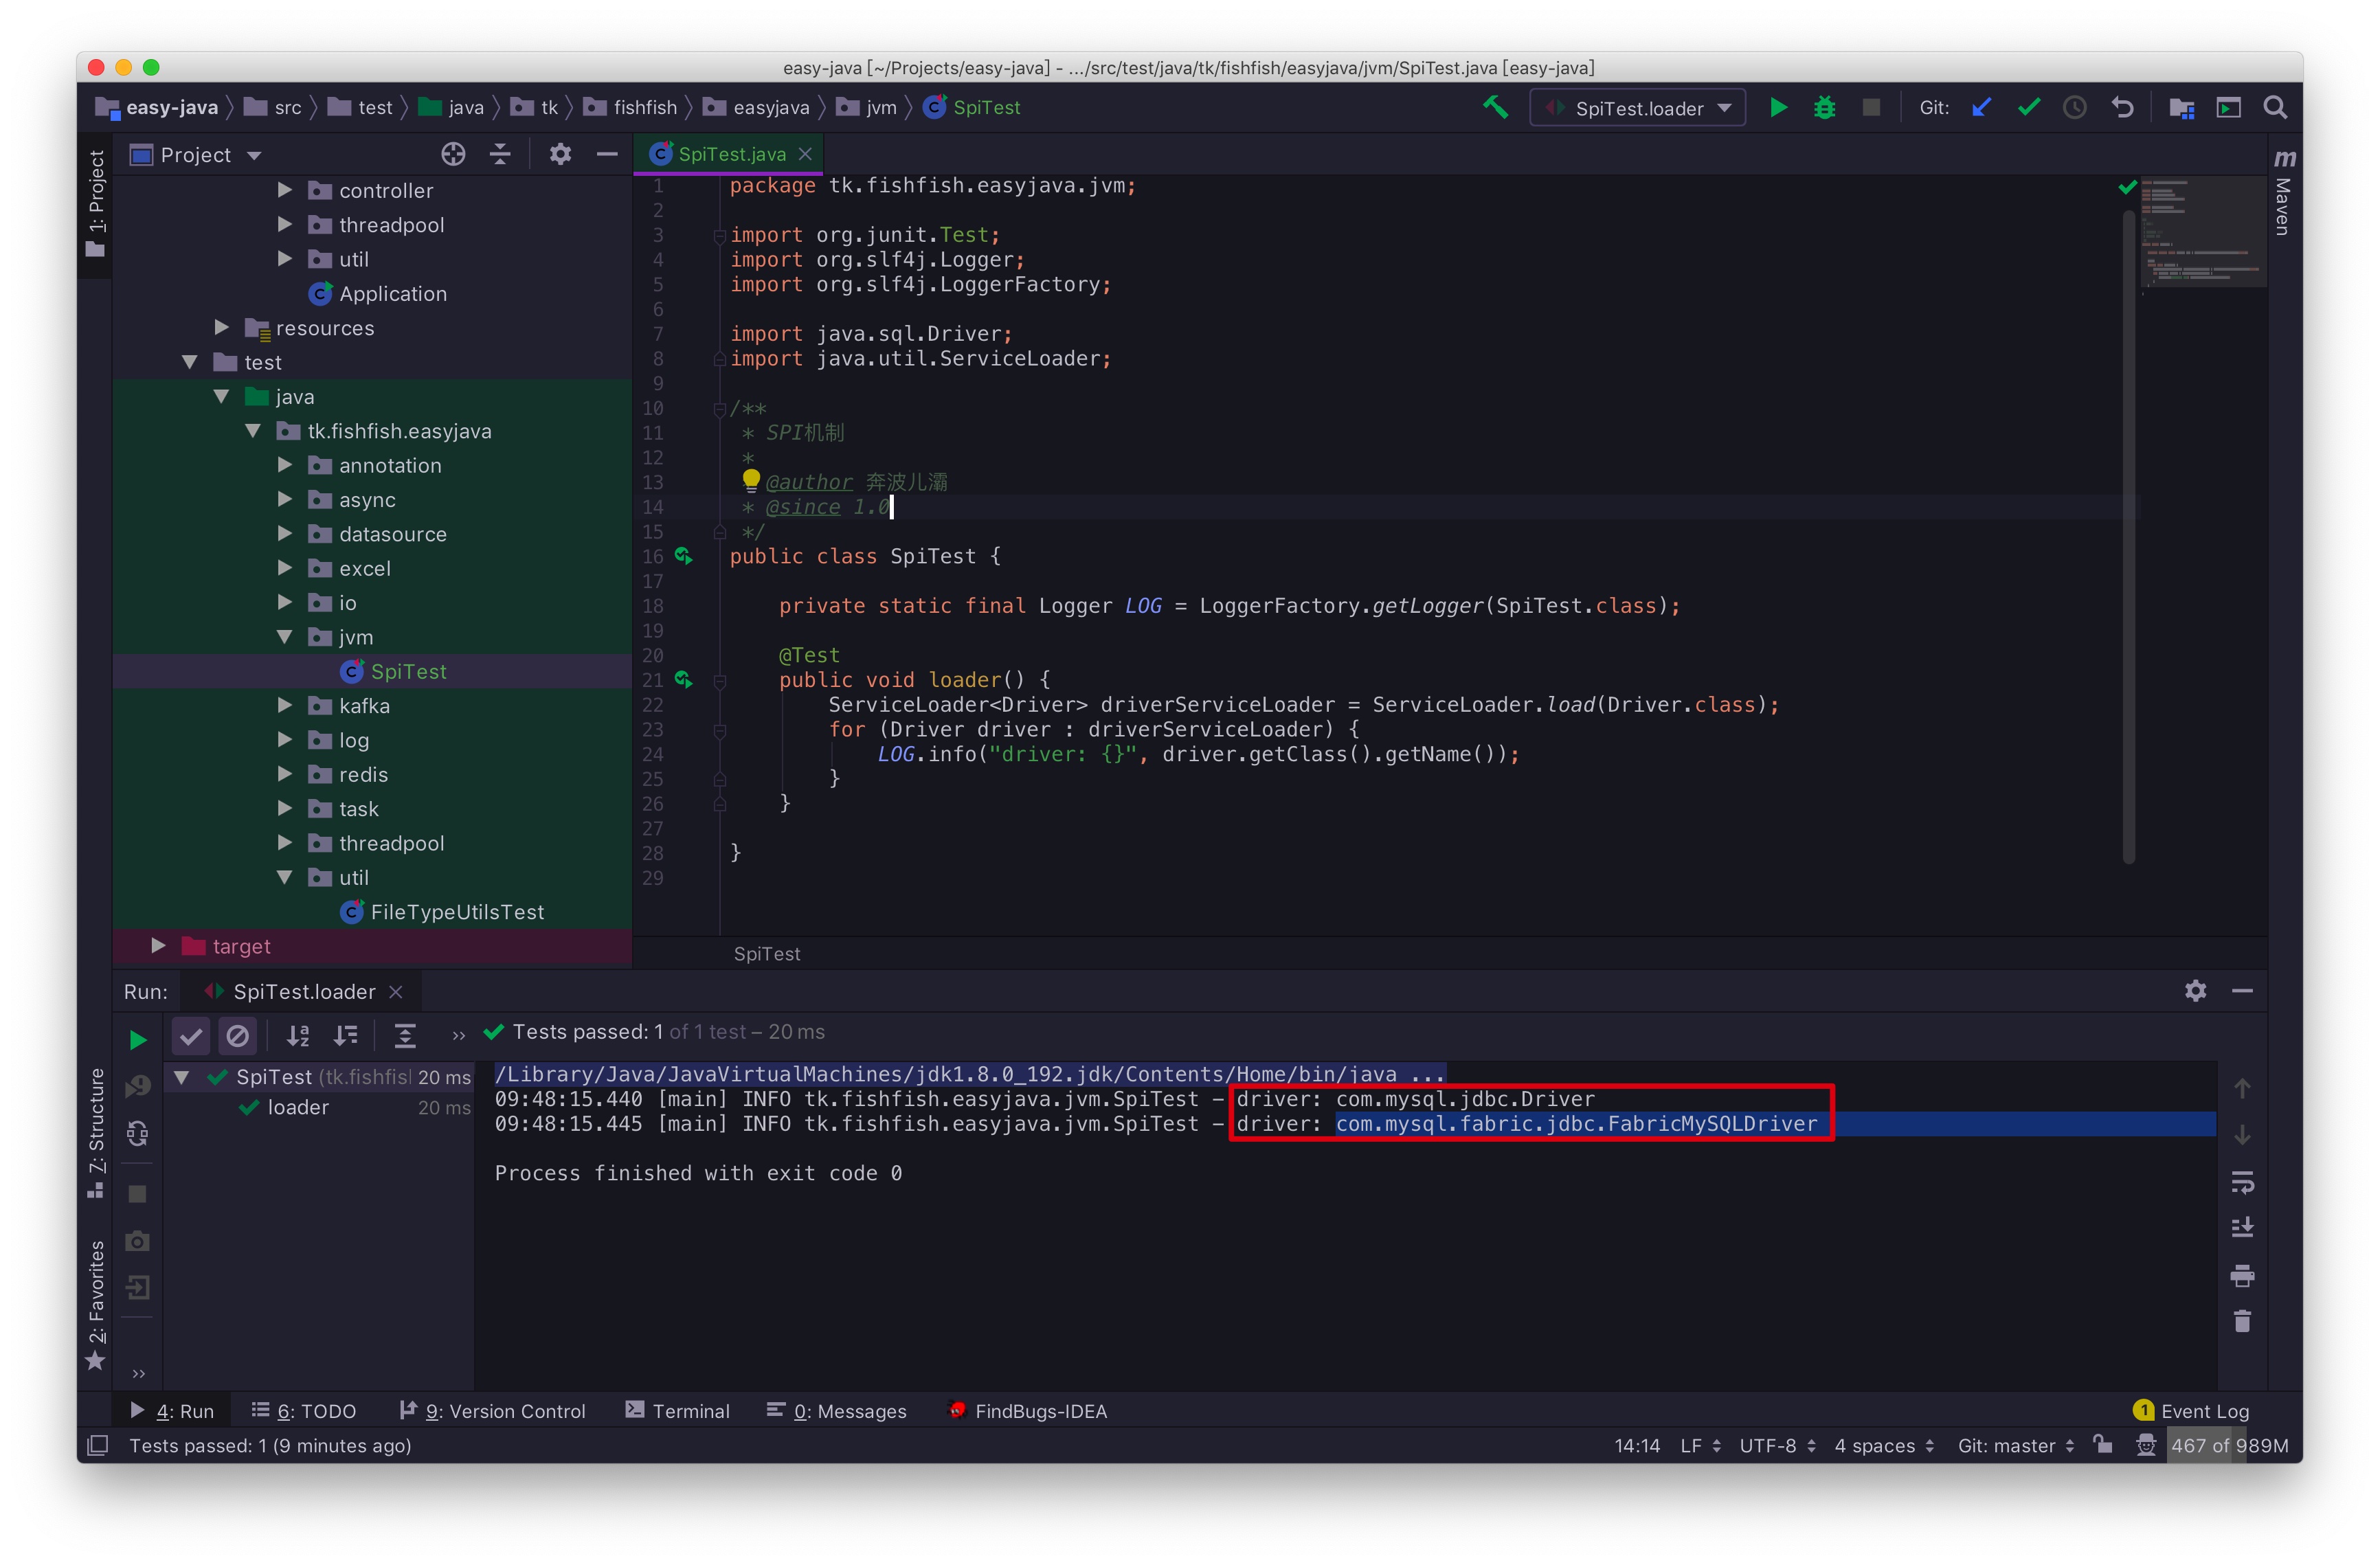Click the green Run button in top toolbar
The width and height of the screenshot is (2380, 1565).
coord(1777,108)
